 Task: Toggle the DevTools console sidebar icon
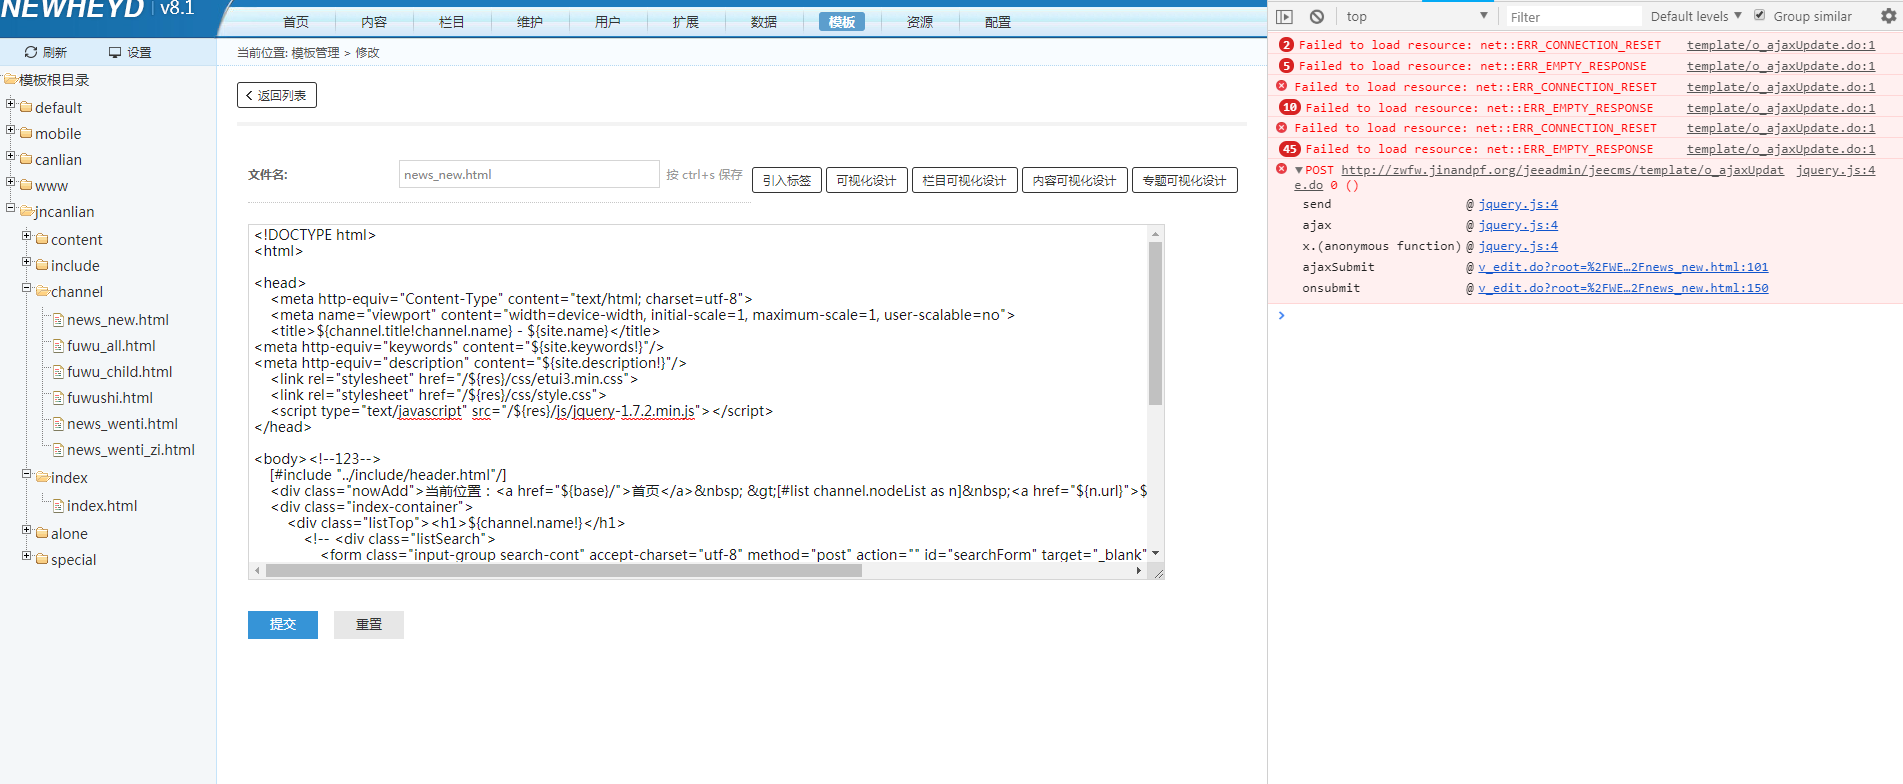[x=1285, y=17]
